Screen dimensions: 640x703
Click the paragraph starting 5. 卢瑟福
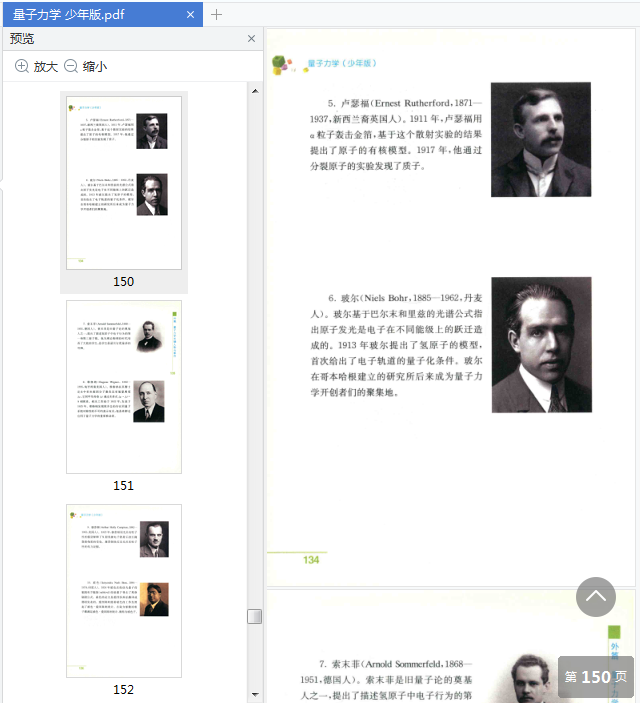click(396, 135)
